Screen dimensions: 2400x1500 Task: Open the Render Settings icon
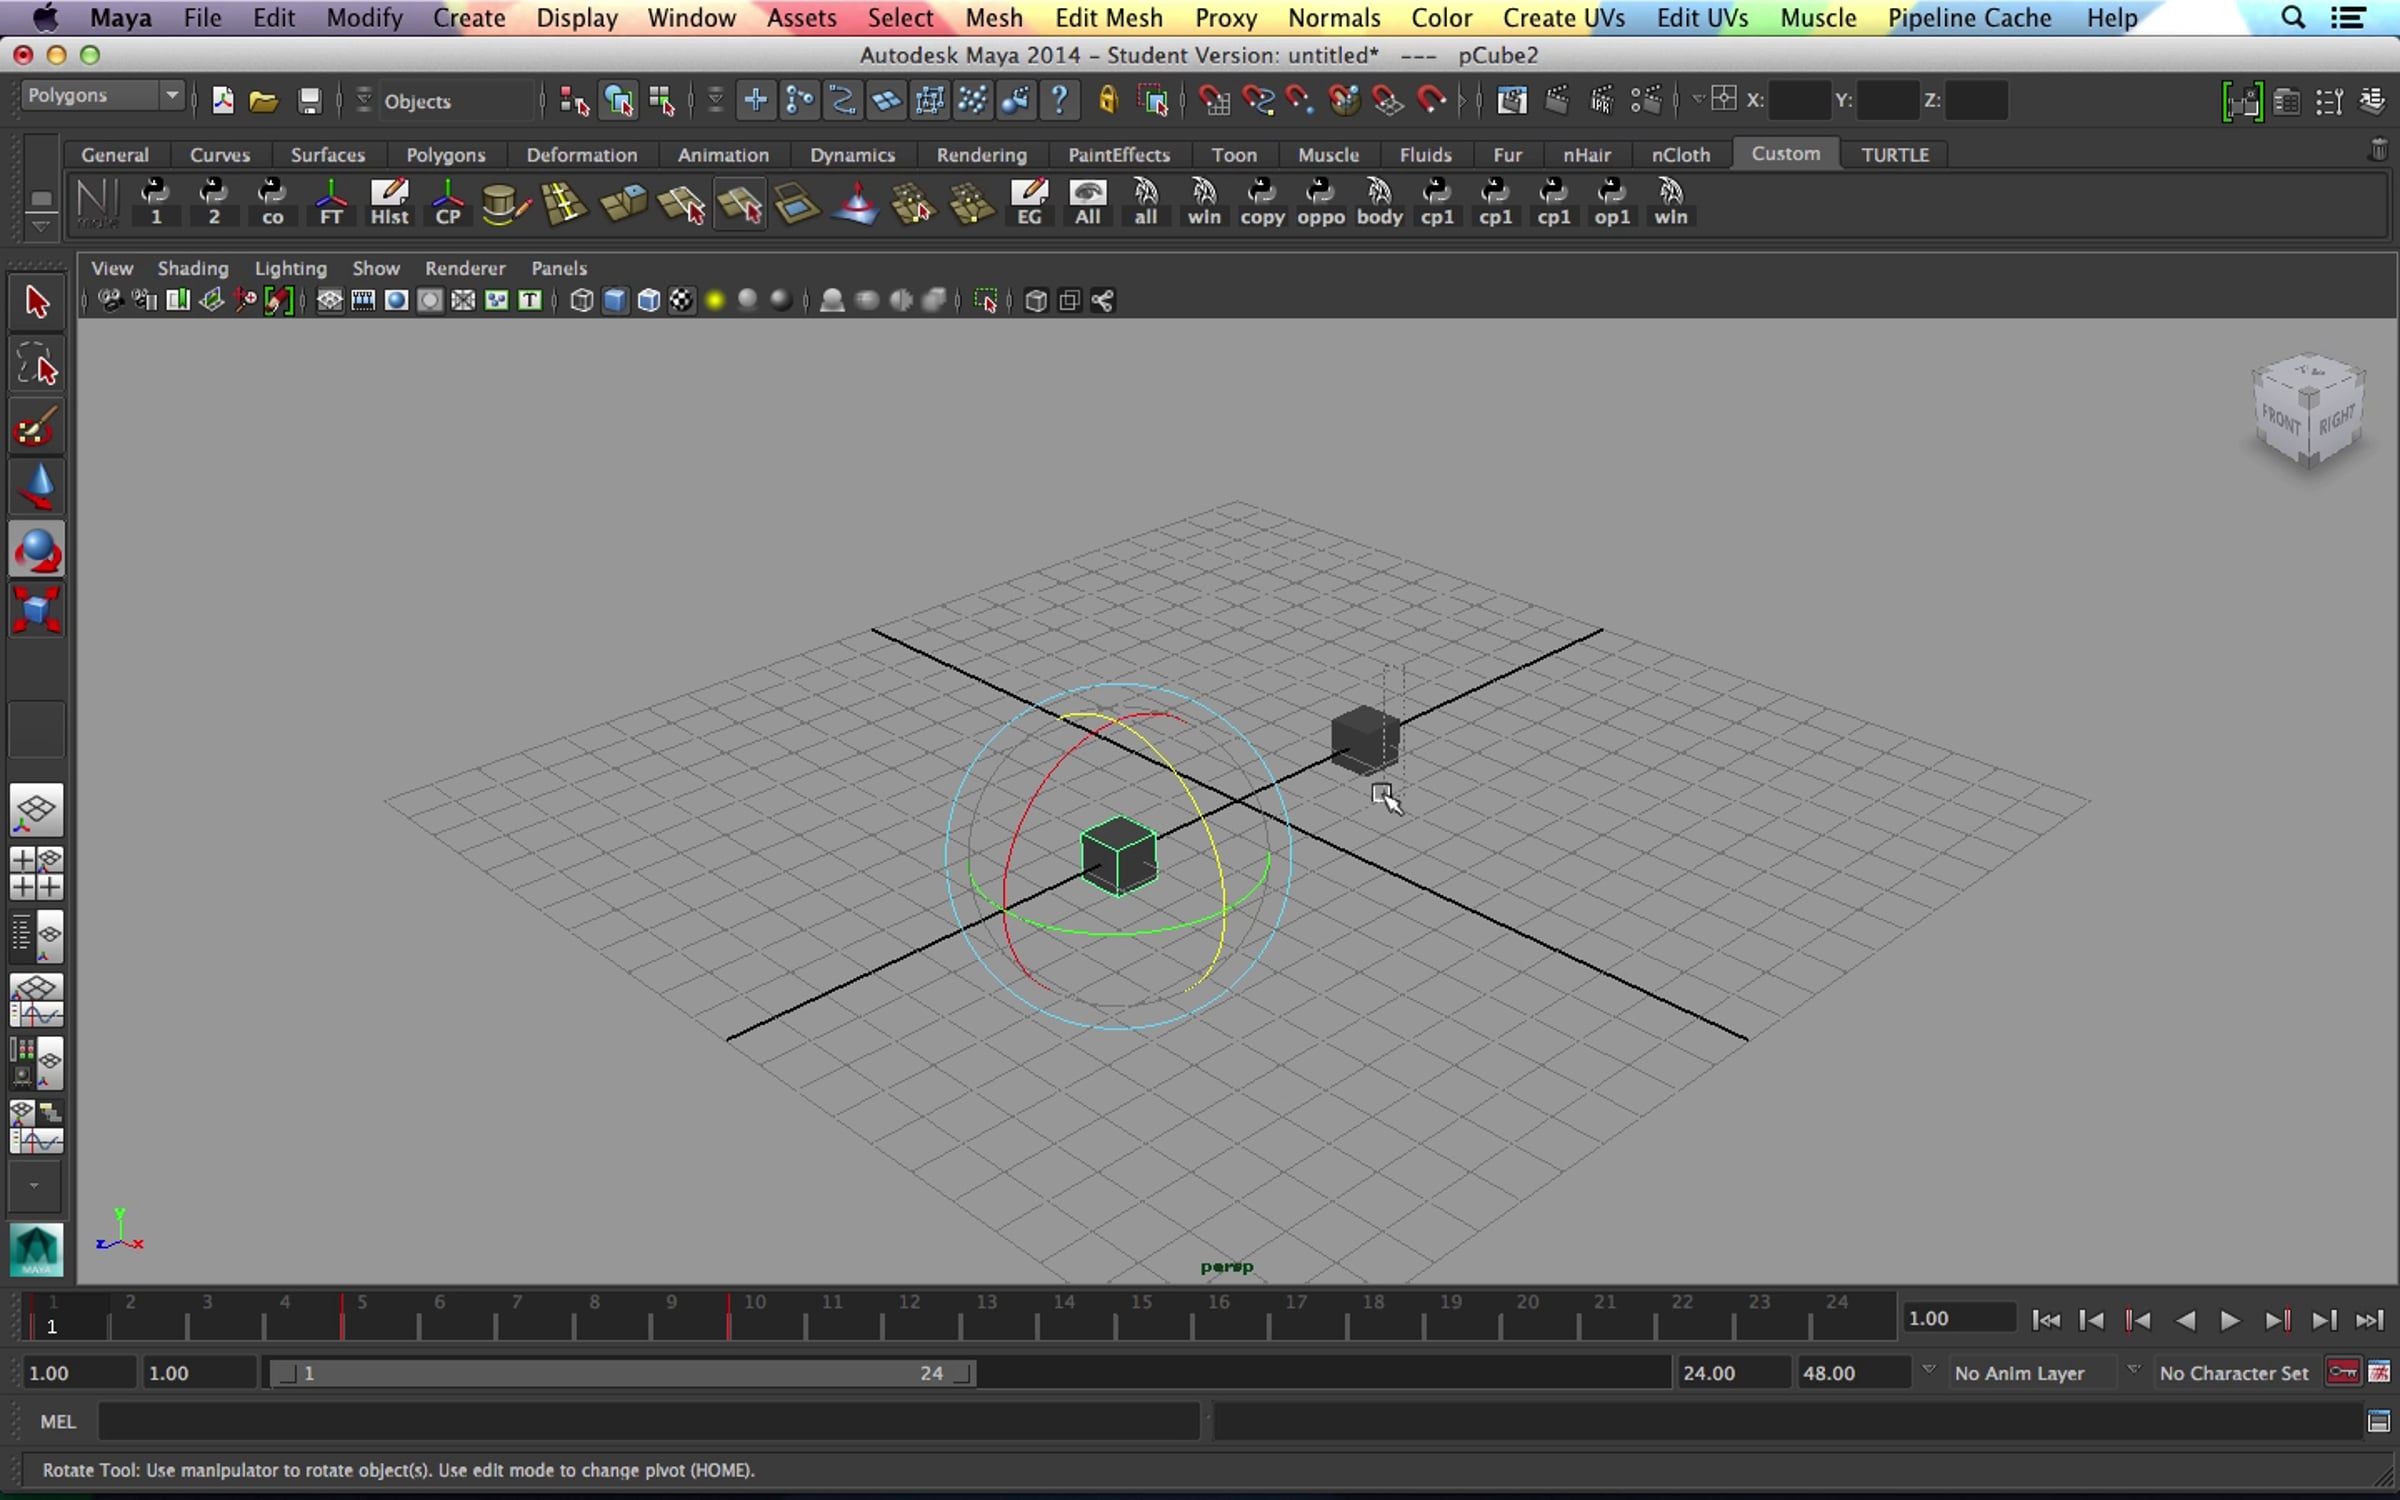click(x=1646, y=100)
